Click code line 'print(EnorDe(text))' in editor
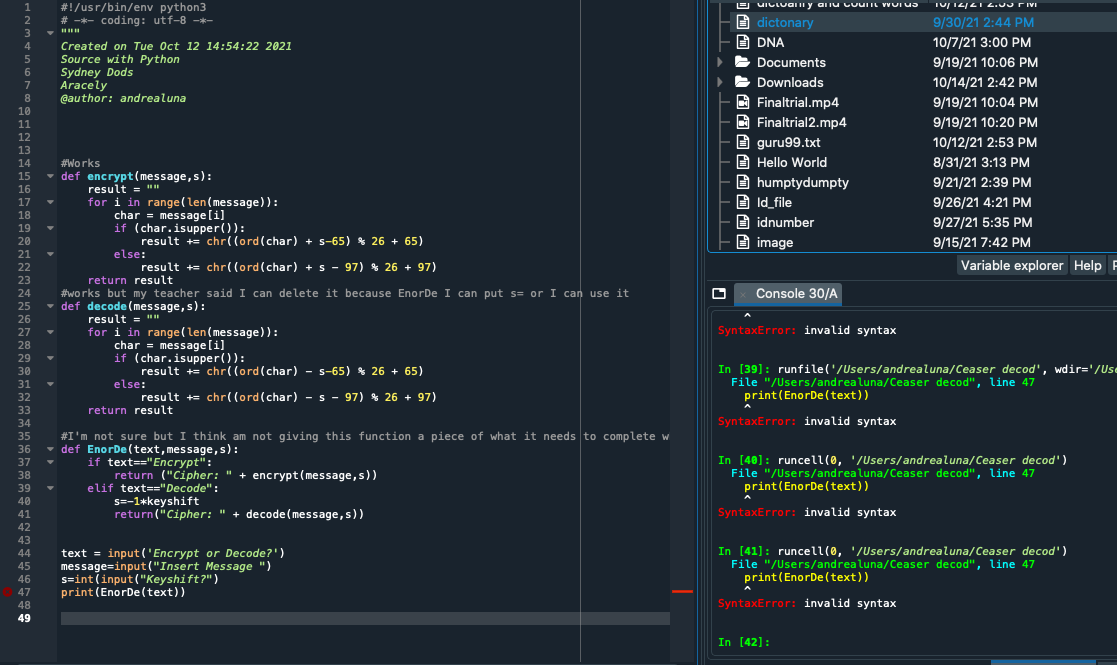 point(123,592)
